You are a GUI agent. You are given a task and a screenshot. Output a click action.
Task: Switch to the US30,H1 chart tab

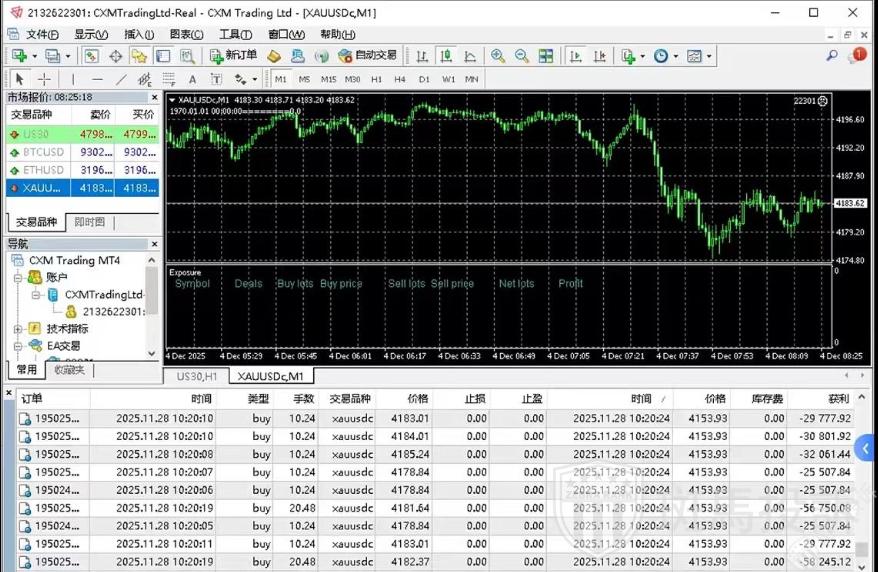click(x=196, y=376)
